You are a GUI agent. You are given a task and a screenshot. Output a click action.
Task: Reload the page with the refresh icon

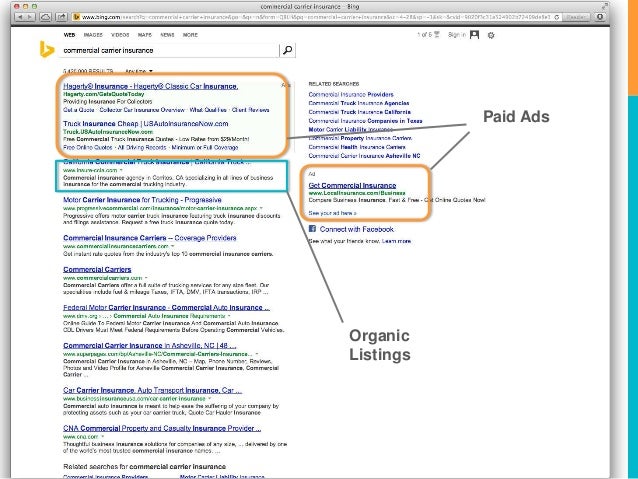[557, 17]
